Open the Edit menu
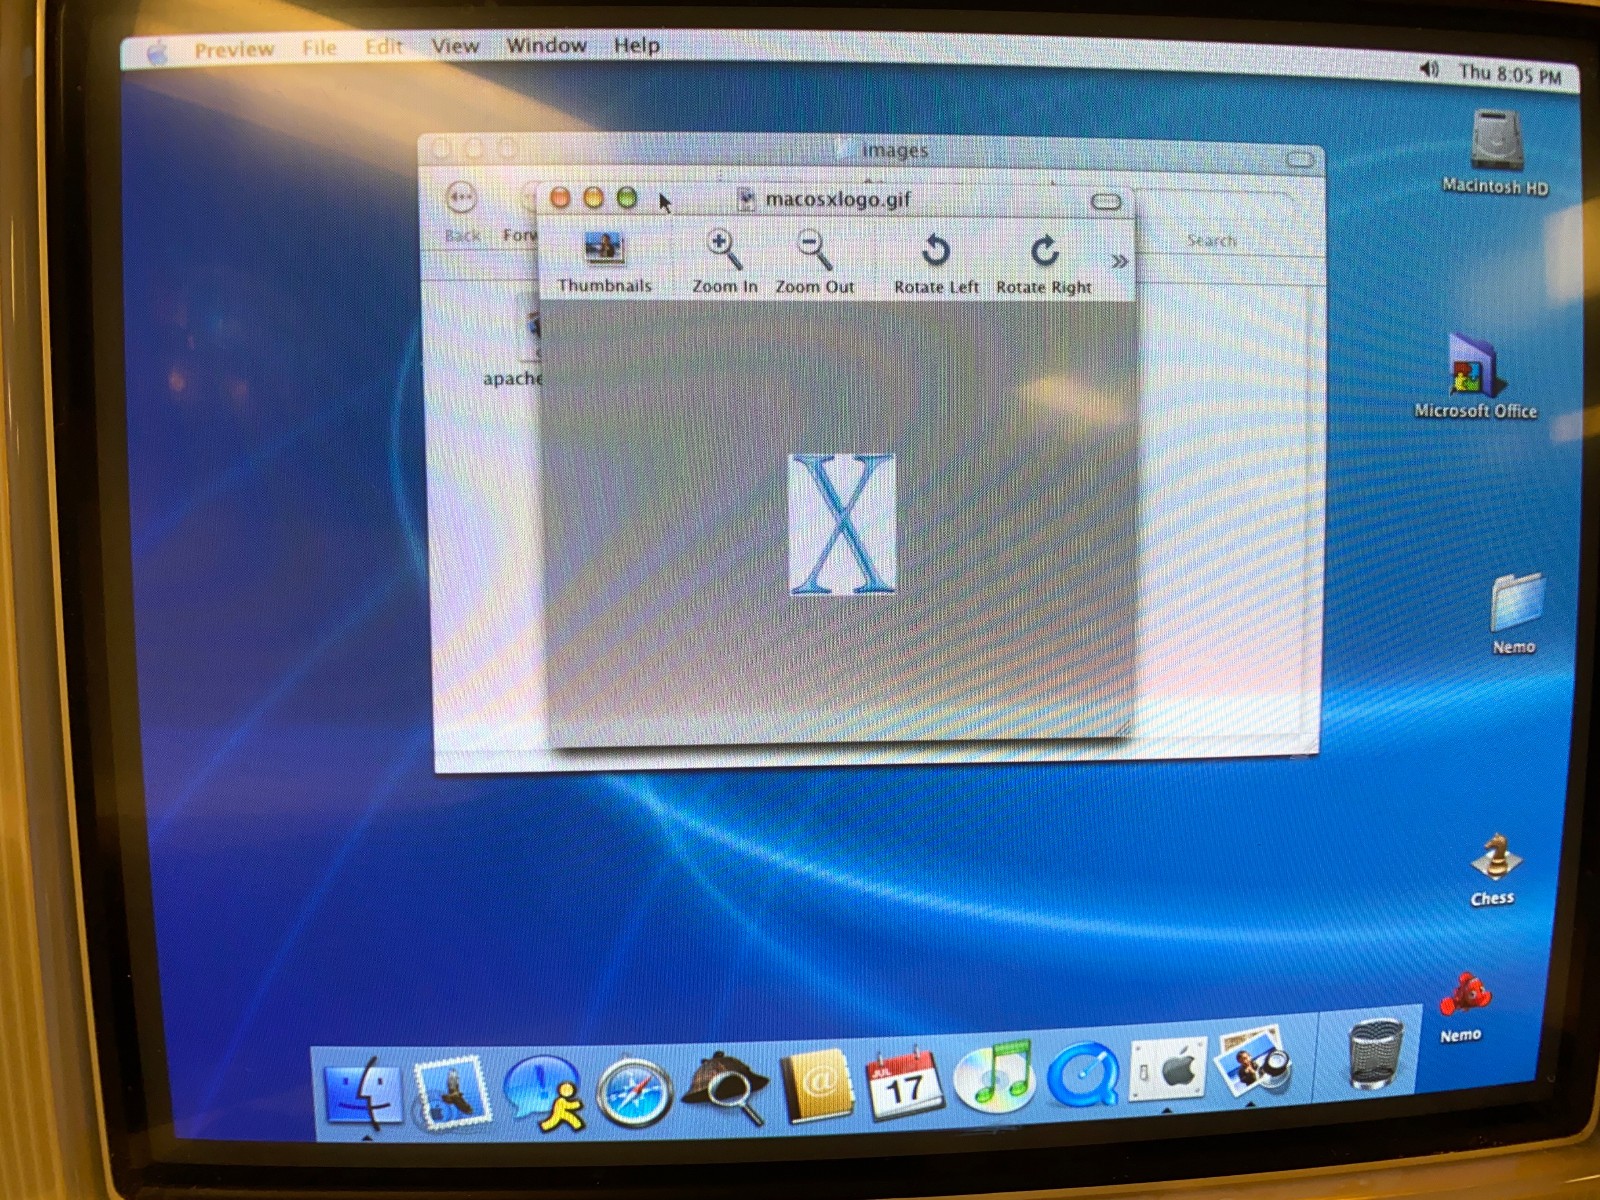This screenshot has height=1200, width=1600. [x=383, y=46]
